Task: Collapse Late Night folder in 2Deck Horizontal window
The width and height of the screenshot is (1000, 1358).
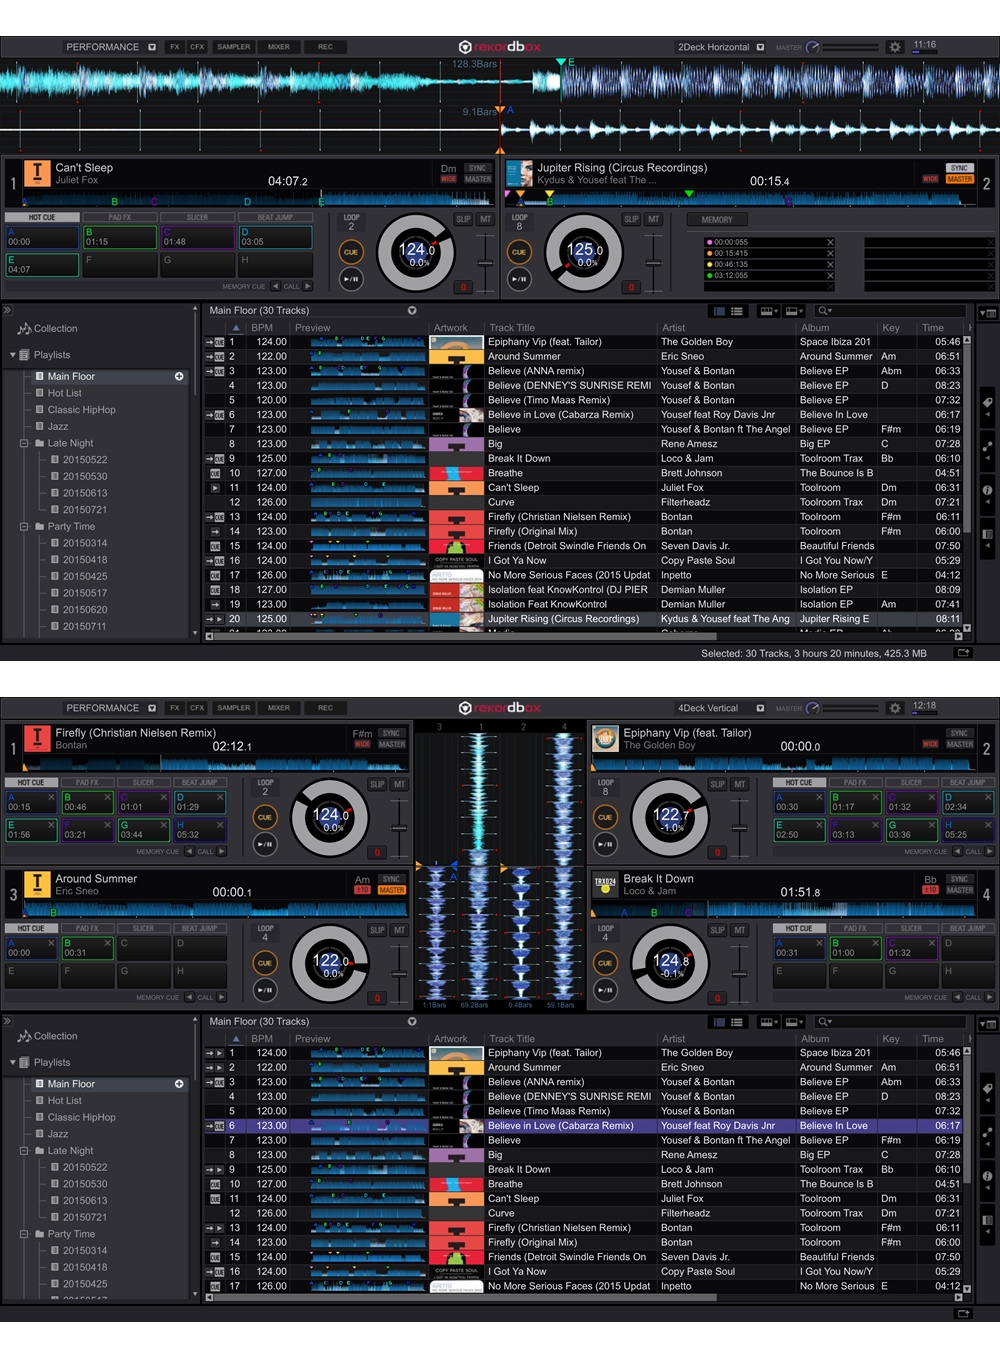Action: 24,443
